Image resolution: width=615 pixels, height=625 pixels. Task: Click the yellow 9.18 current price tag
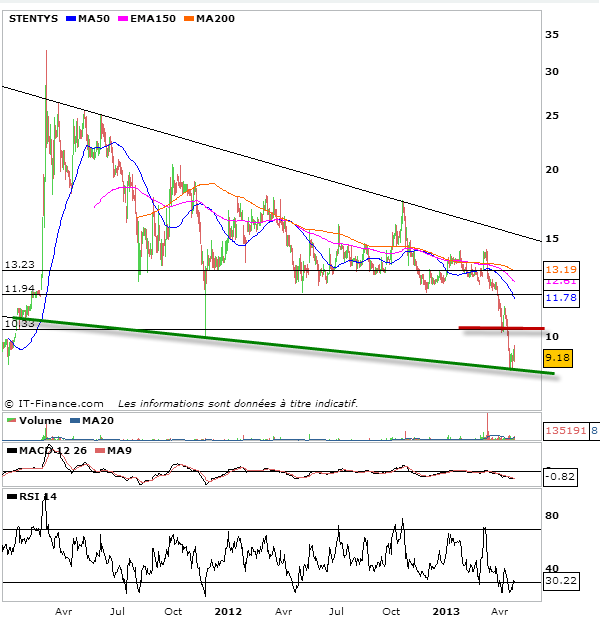click(557, 356)
